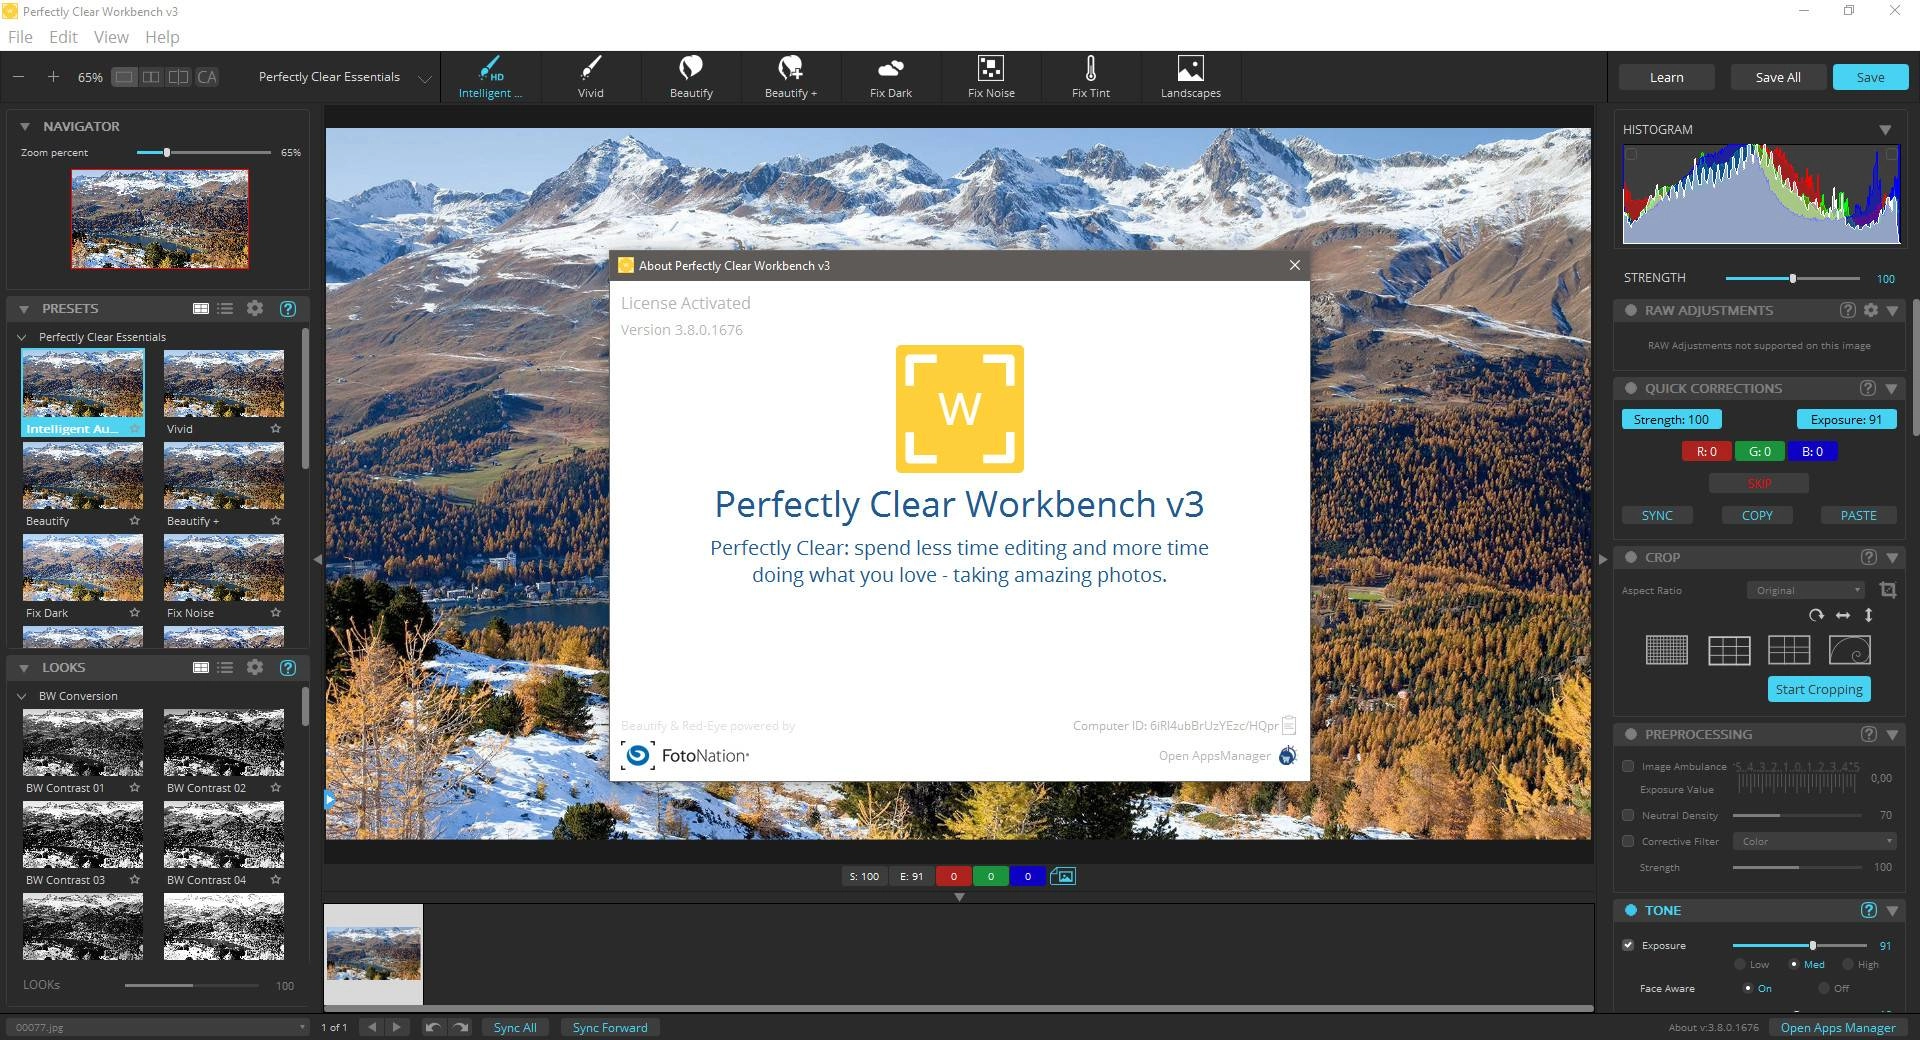Open the Aspect Ratio Original dropdown
1920x1040 pixels.
[x=1806, y=590]
